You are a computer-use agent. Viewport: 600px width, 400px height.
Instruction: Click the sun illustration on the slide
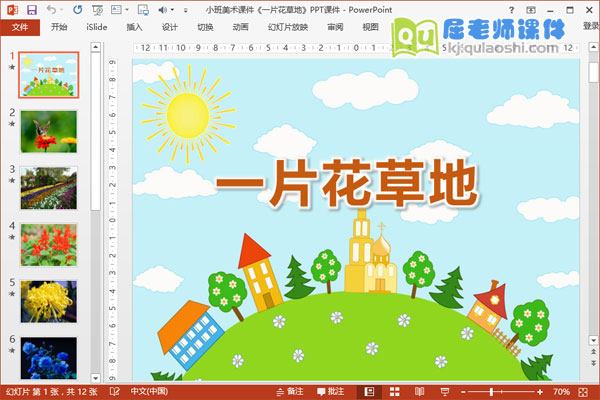[188, 114]
